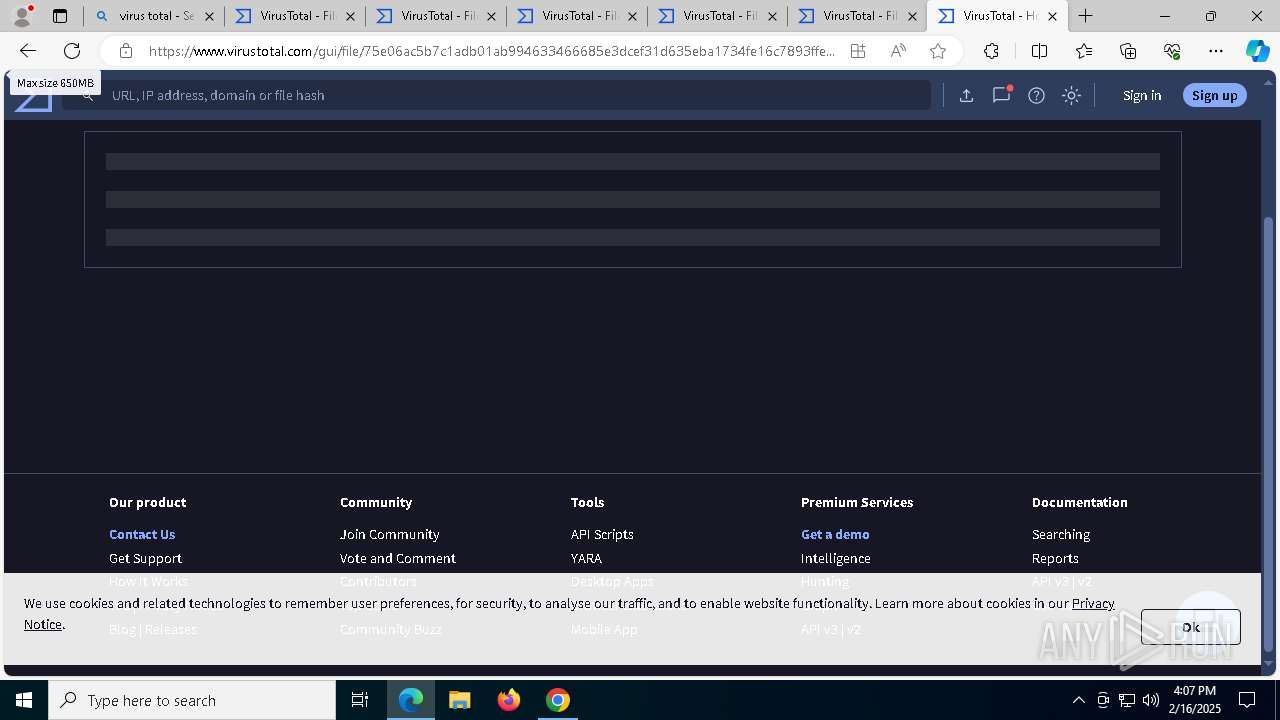Image resolution: width=1280 pixels, height=720 pixels.
Task: Open the app available icon in address bar
Action: (858, 51)
